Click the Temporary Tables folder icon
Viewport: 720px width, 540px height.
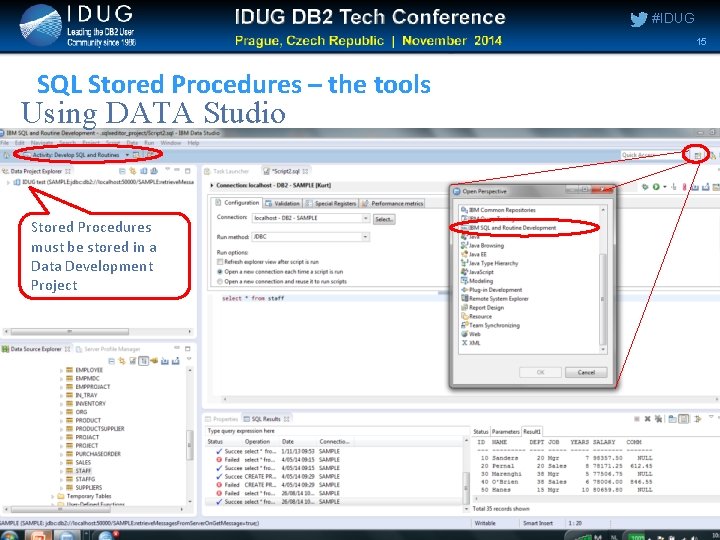[61, 496]
